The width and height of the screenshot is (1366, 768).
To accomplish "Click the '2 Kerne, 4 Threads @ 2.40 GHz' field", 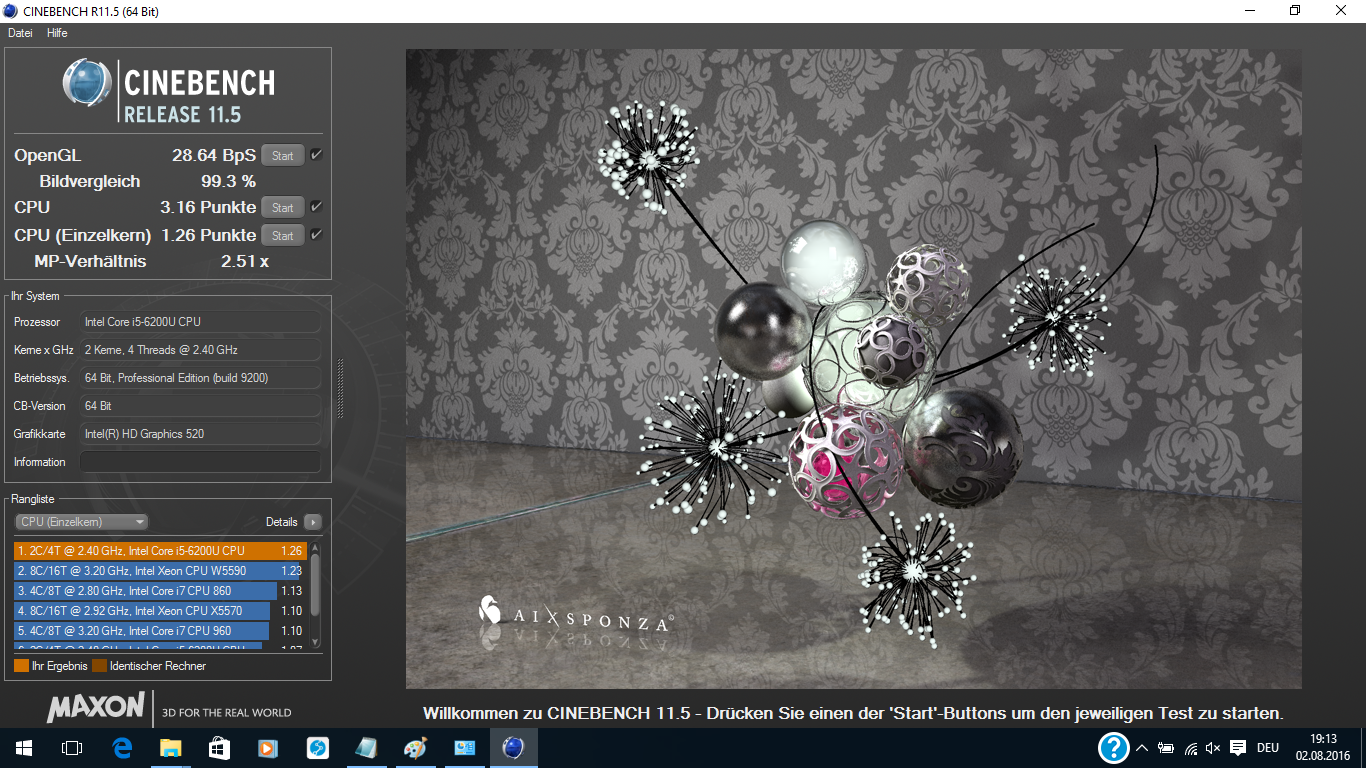I will pyautogui.click(x=200, y=350).
